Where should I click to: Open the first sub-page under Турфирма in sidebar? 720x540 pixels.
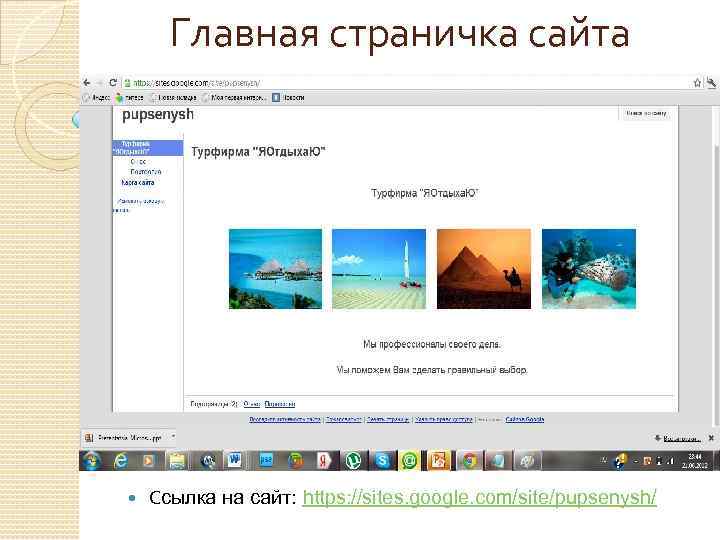[x=138, y=162]
